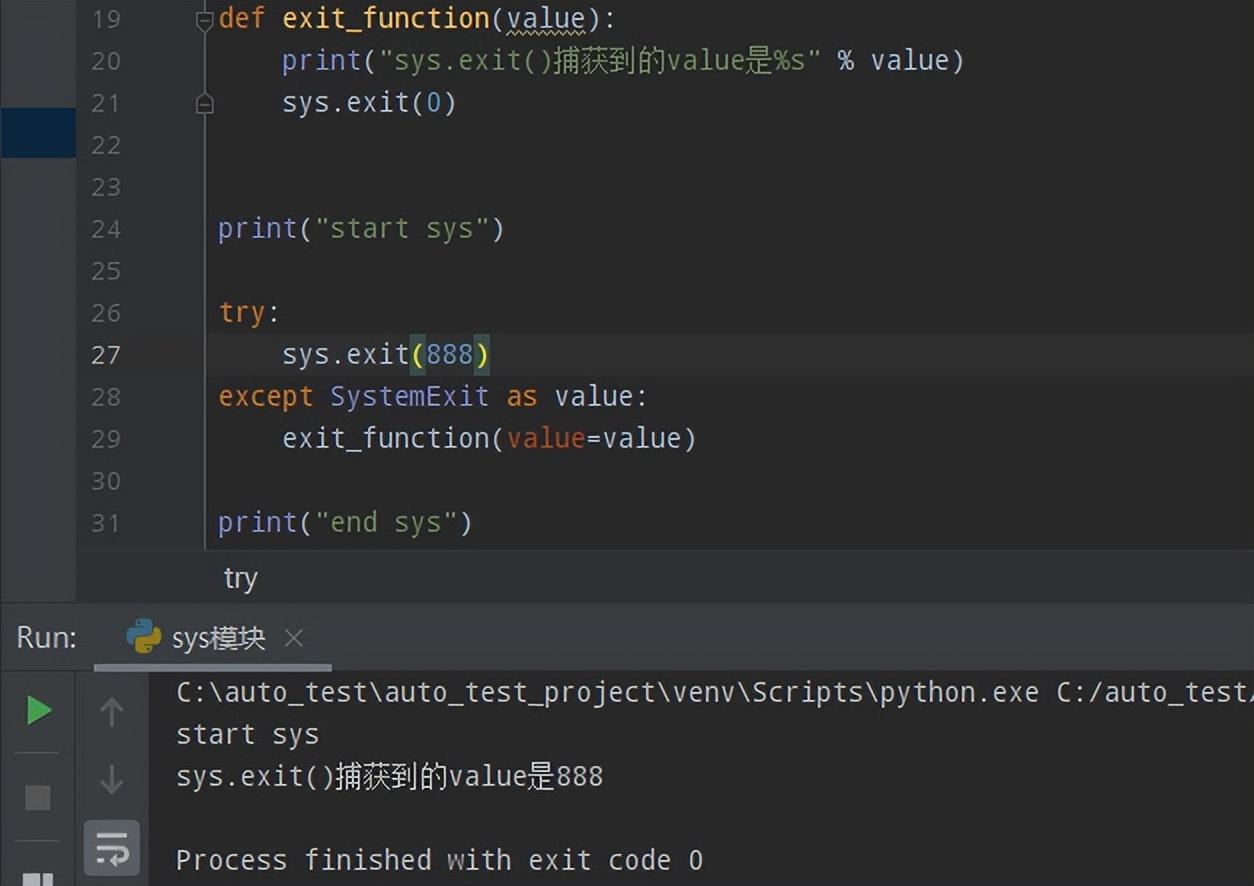Rerun the program with the green run arrow
Viewport: 1254px width, 886px height.
[x=38, y=710]
